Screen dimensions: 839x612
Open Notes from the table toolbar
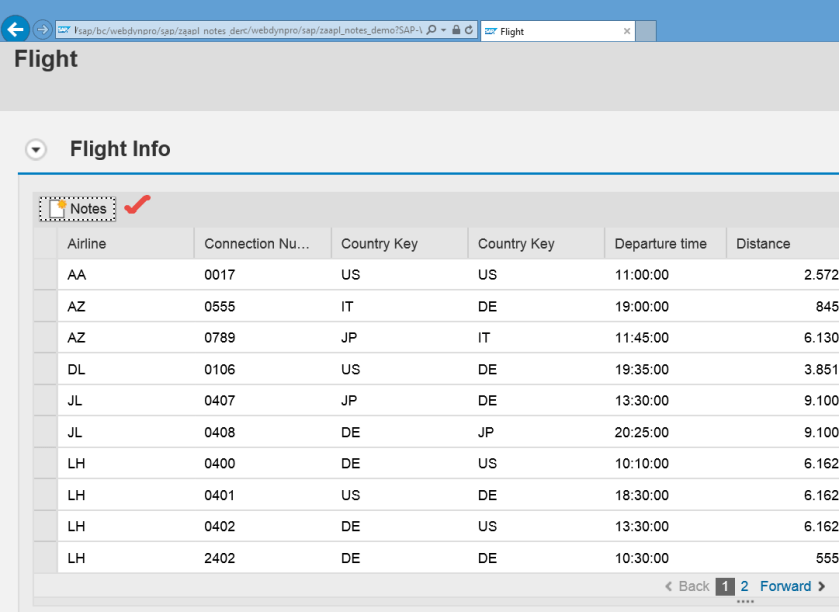point(78,208)
